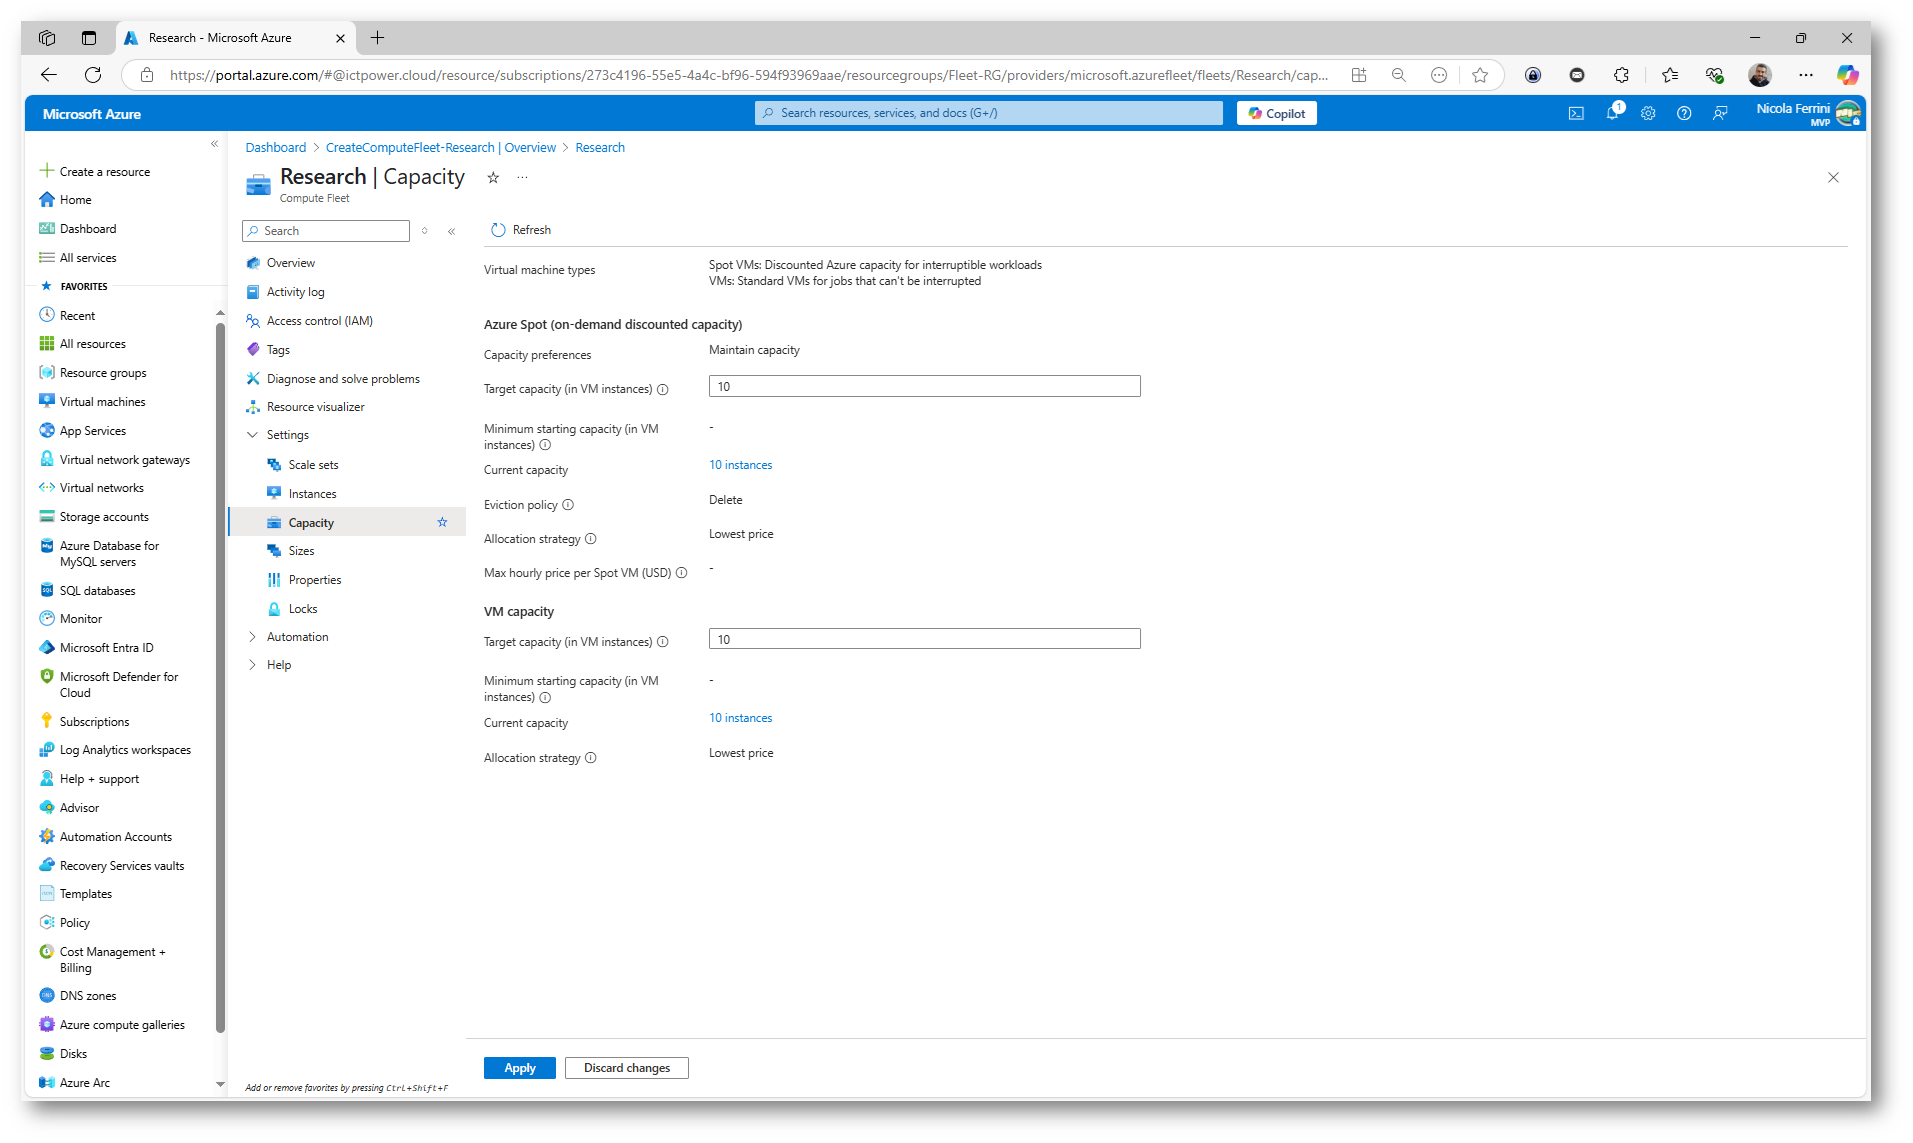Open Spot current capacity 10 instances link
The width and height of the screenshot is (1913, 1143).
[x=741, y=465]
